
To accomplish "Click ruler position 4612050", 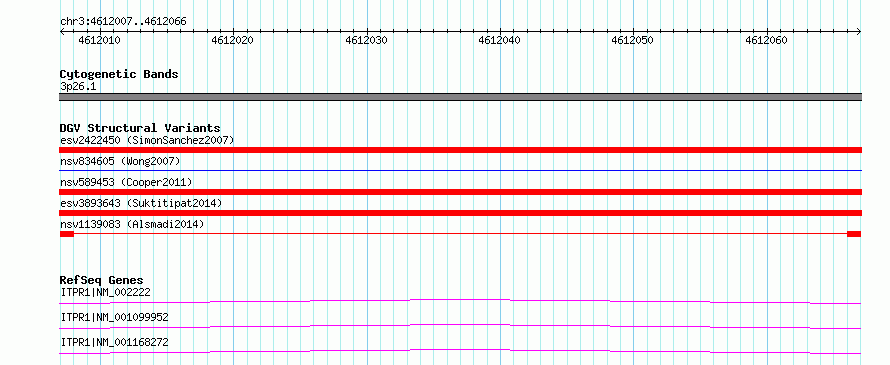I will 632,40.
